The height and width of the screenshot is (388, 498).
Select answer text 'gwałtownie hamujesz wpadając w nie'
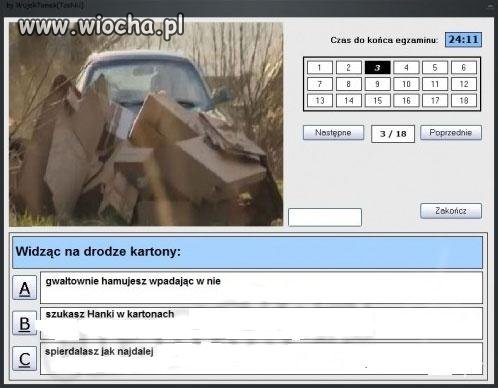133,281
